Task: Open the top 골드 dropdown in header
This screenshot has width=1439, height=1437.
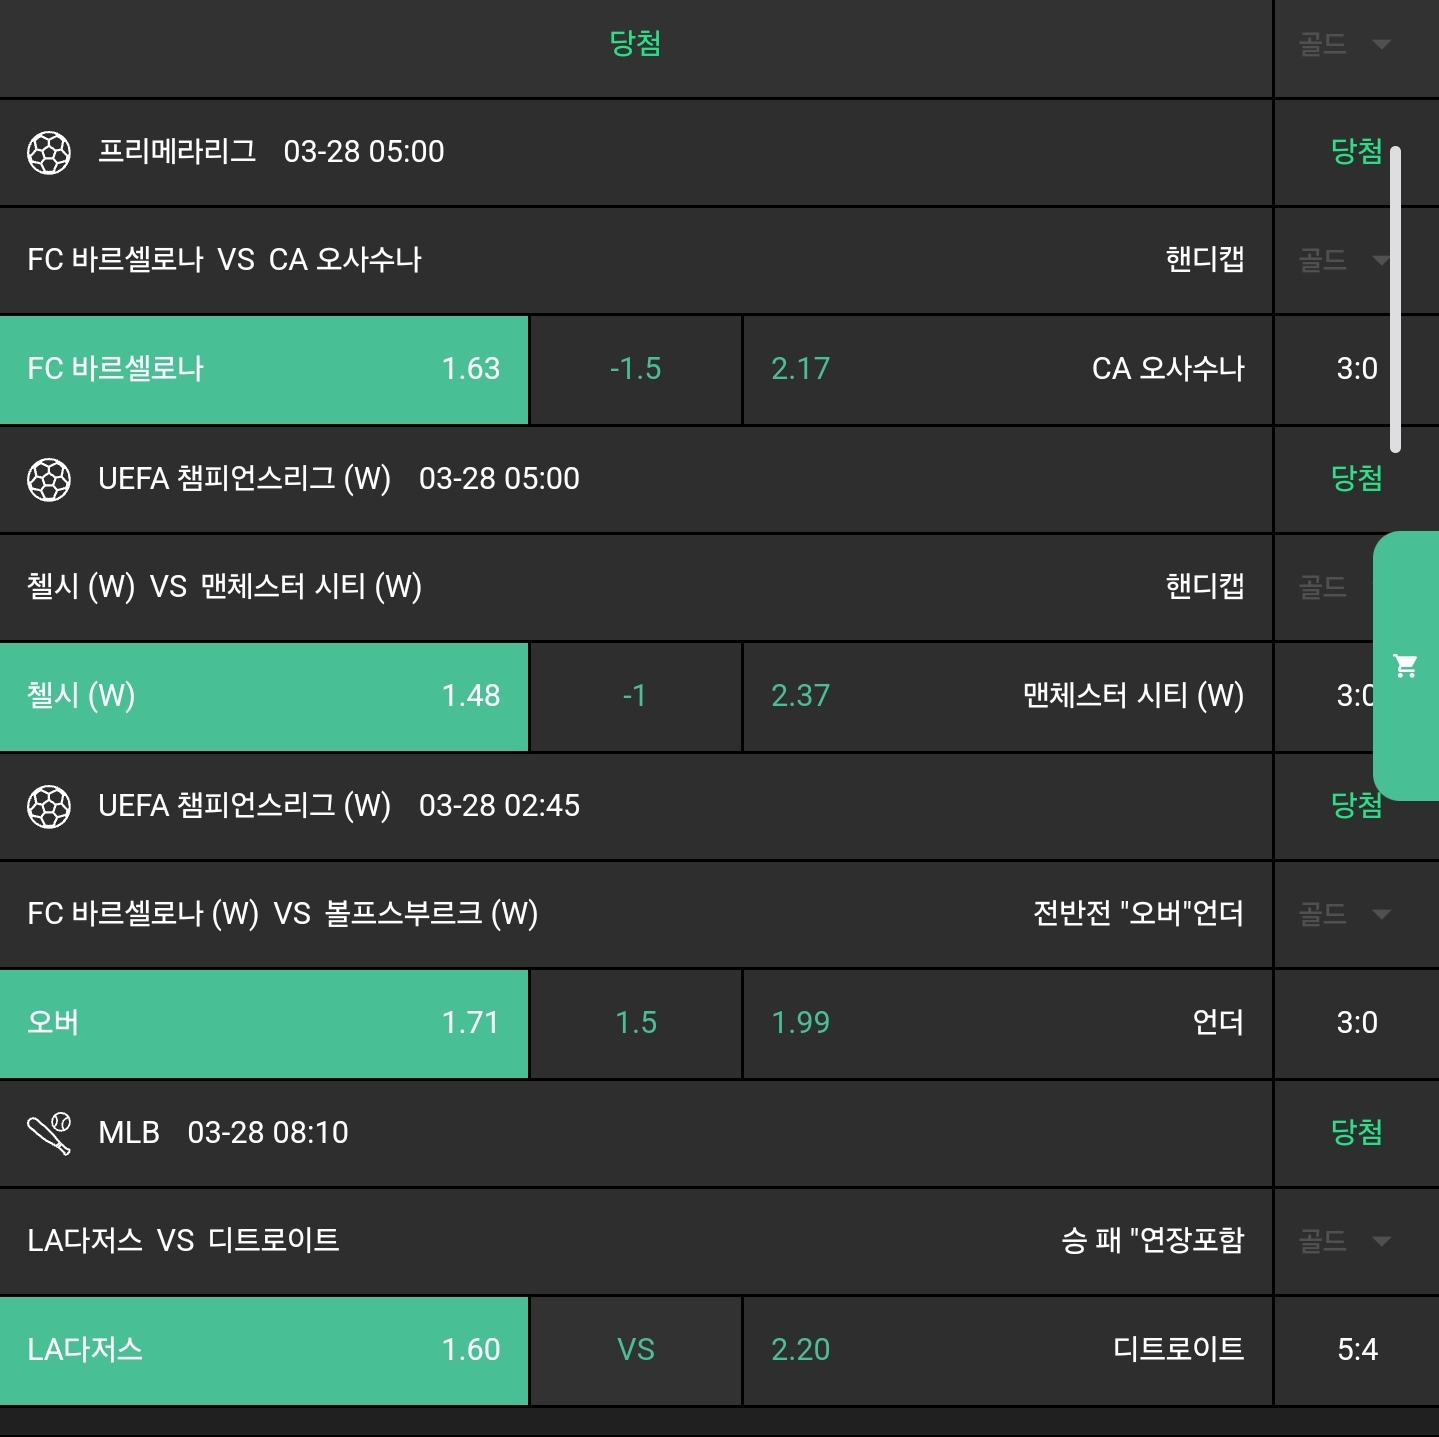Action: coord(1344,44)
